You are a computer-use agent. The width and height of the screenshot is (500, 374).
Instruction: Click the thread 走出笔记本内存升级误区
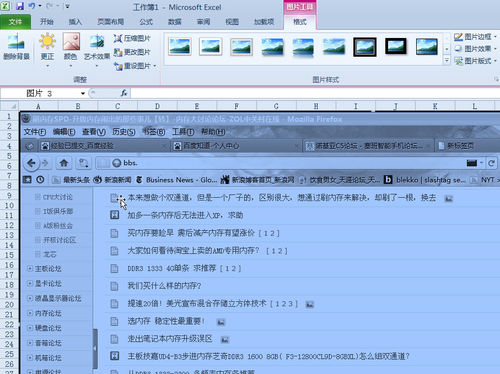[x=170, y=339]
